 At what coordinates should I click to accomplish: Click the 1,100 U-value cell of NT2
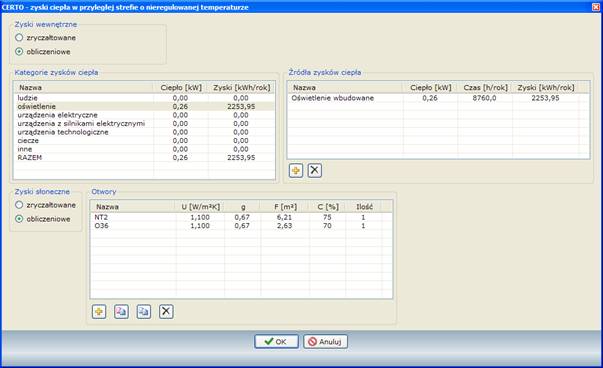coord(200,217)
